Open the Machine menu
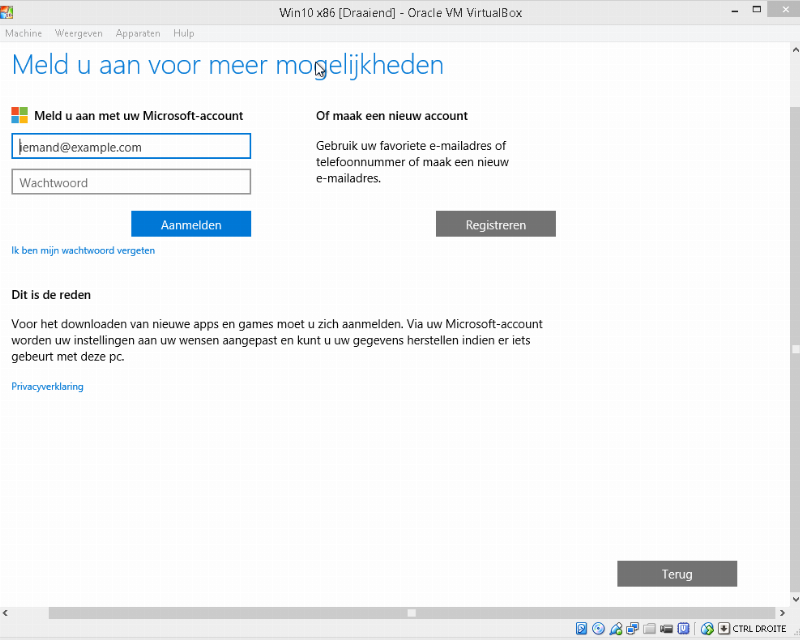800x640 pixels. point(23,33)
